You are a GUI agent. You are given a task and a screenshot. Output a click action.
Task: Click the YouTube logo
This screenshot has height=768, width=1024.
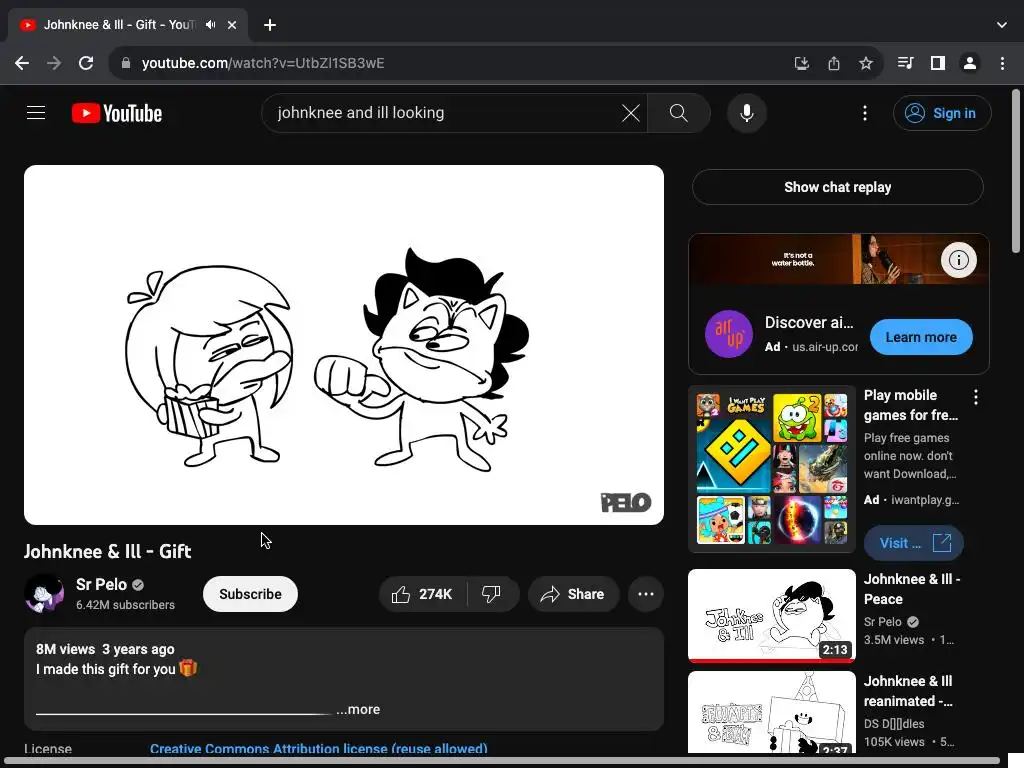[117, 113]
